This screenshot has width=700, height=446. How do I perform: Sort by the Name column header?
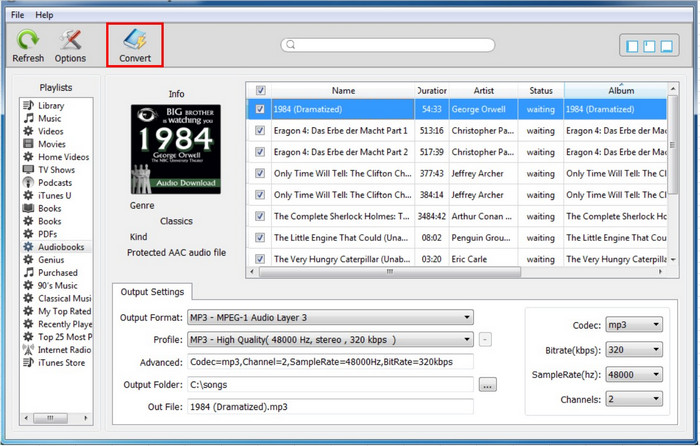coord(343,91)
